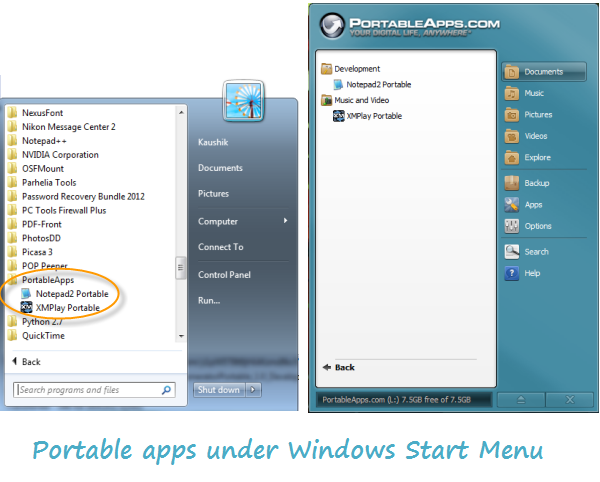Viewport: 600px width, 482px height.
Task: Click the Search programs and files field
Action: click(x=94, y=390)
